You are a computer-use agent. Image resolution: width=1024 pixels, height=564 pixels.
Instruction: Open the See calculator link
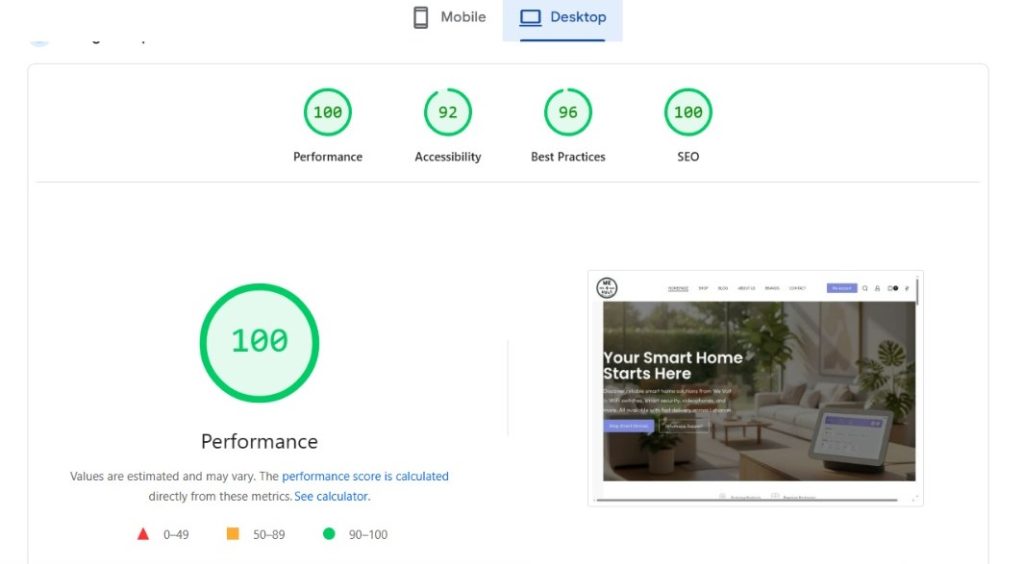pos(331,496)
